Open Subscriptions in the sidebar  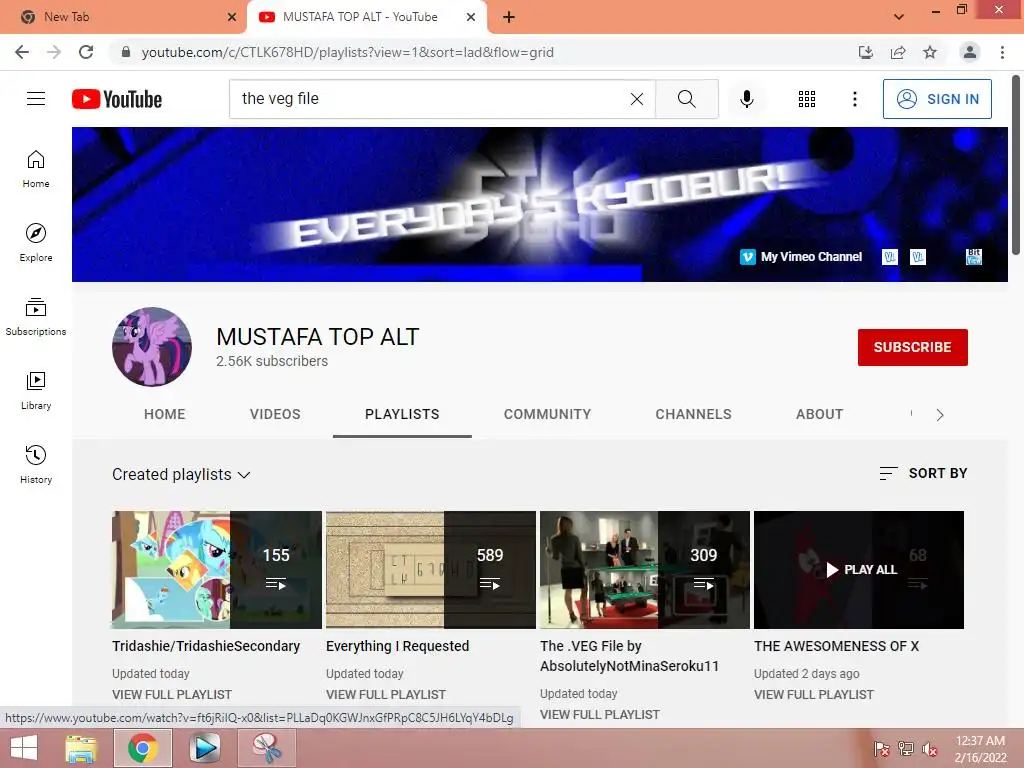pos(36,317)
